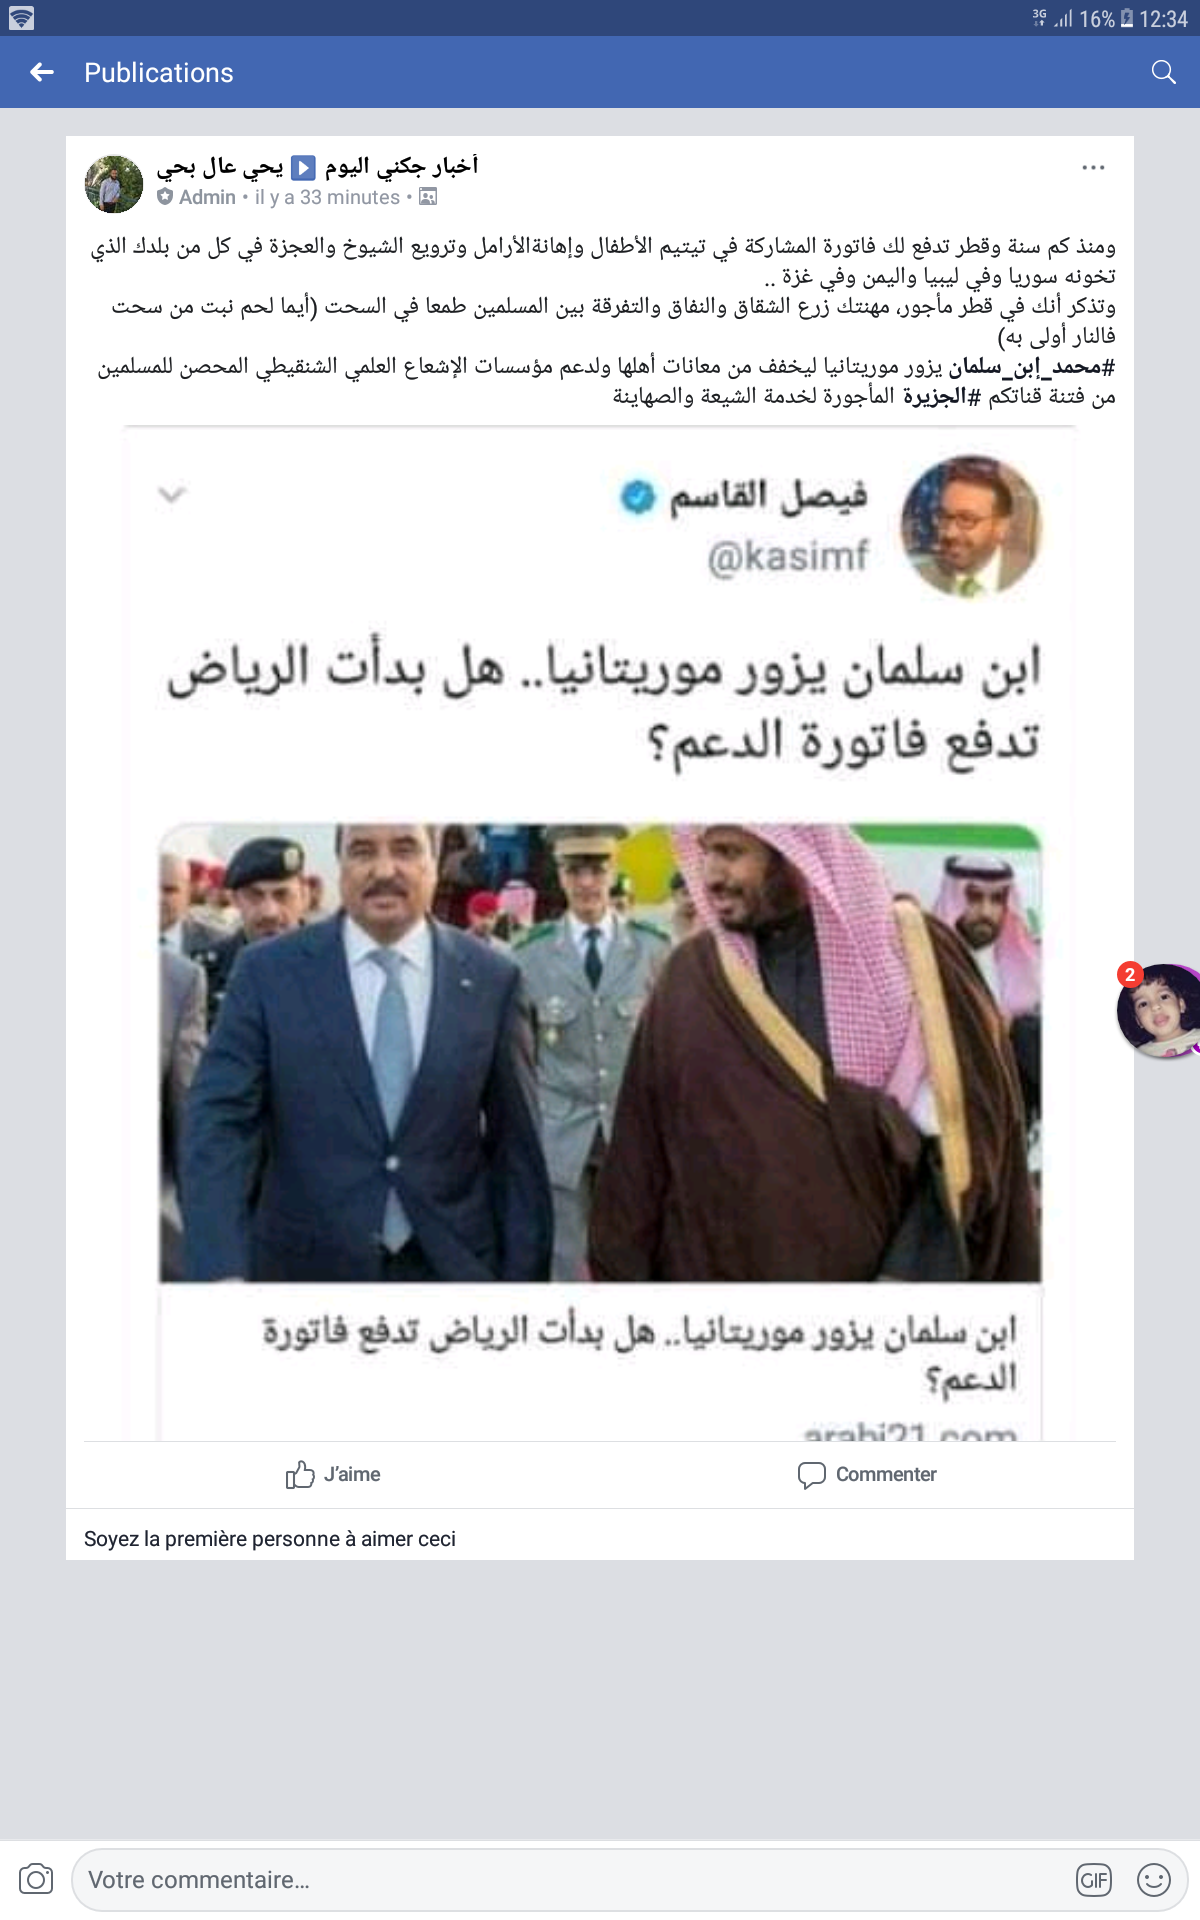Click the #الجزيرة hashtag link
The height and width of the screenshot is (1920, 1200).
pos(941,397)
